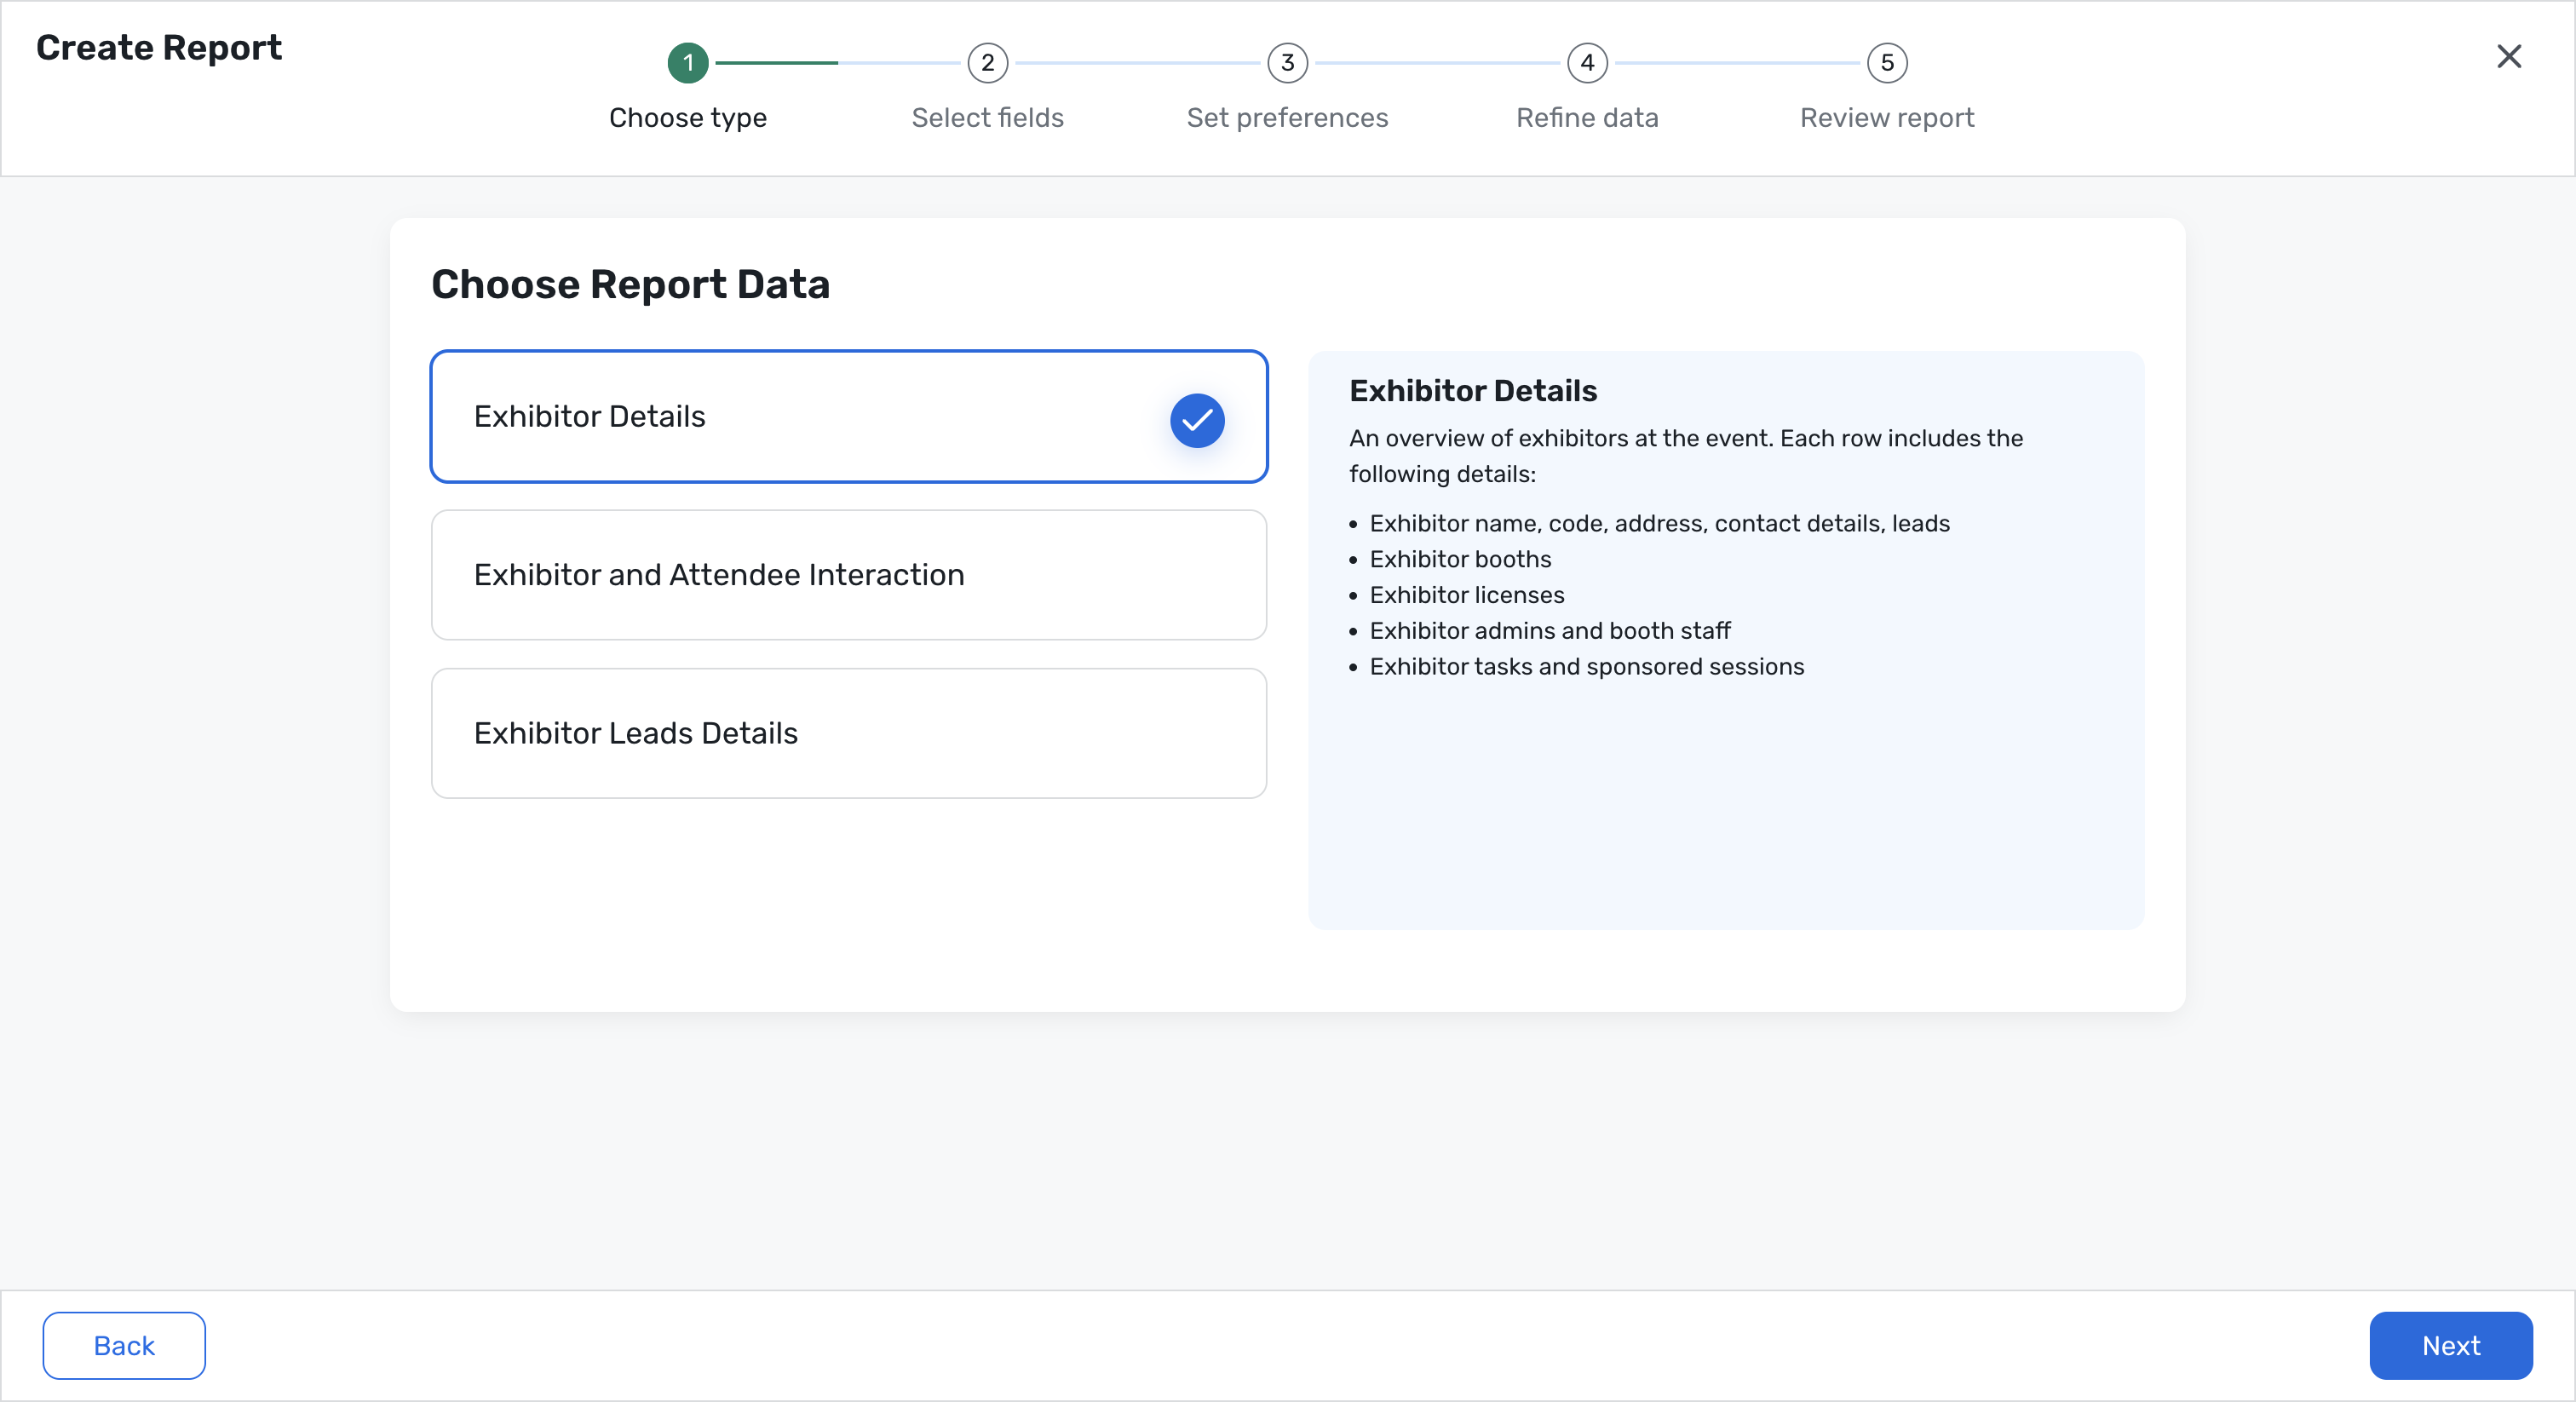
Task: Select Exhibitor Leads Details option
Action: (x=848, y=733)
